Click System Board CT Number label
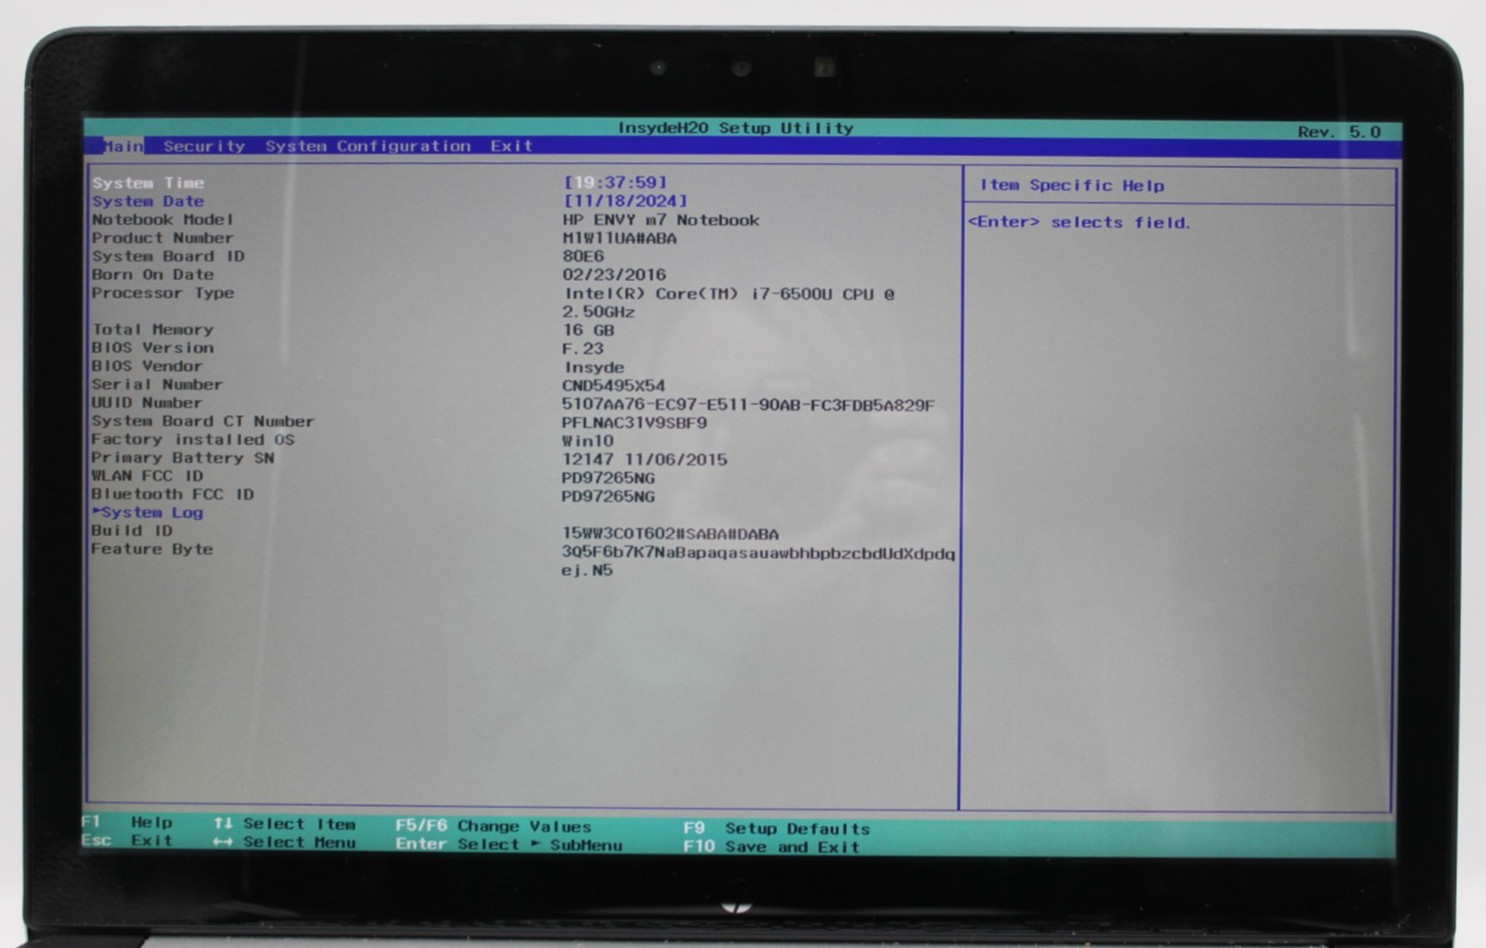This screenshot has width=1486, height=948. pos(203,421)
